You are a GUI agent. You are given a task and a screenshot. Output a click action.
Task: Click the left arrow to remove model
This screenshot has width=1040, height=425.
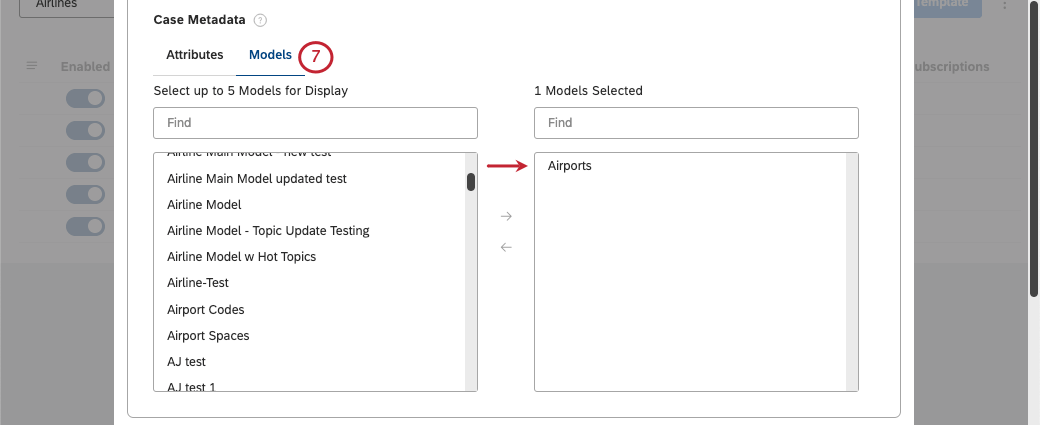tap(506, 247)
